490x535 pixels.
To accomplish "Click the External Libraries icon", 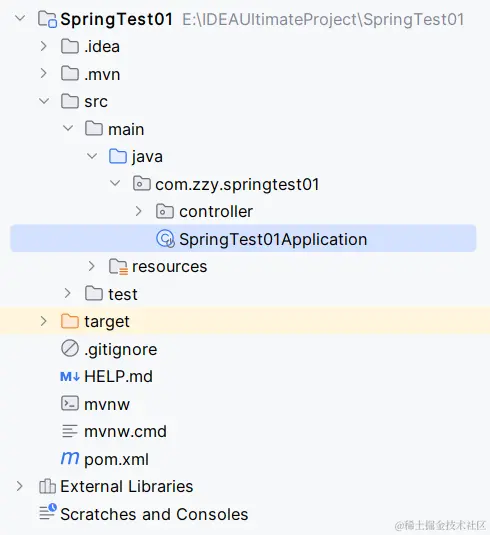I will pos(47,486).
